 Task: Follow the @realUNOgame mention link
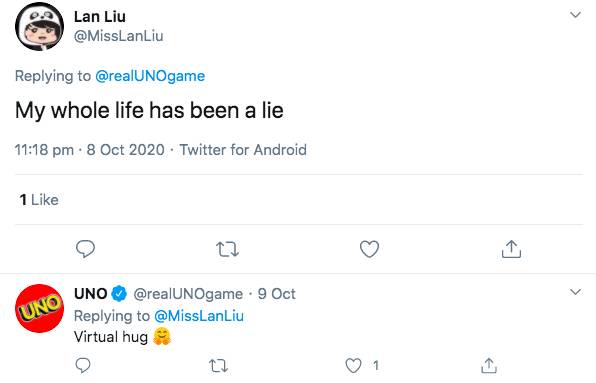[150, 76]
